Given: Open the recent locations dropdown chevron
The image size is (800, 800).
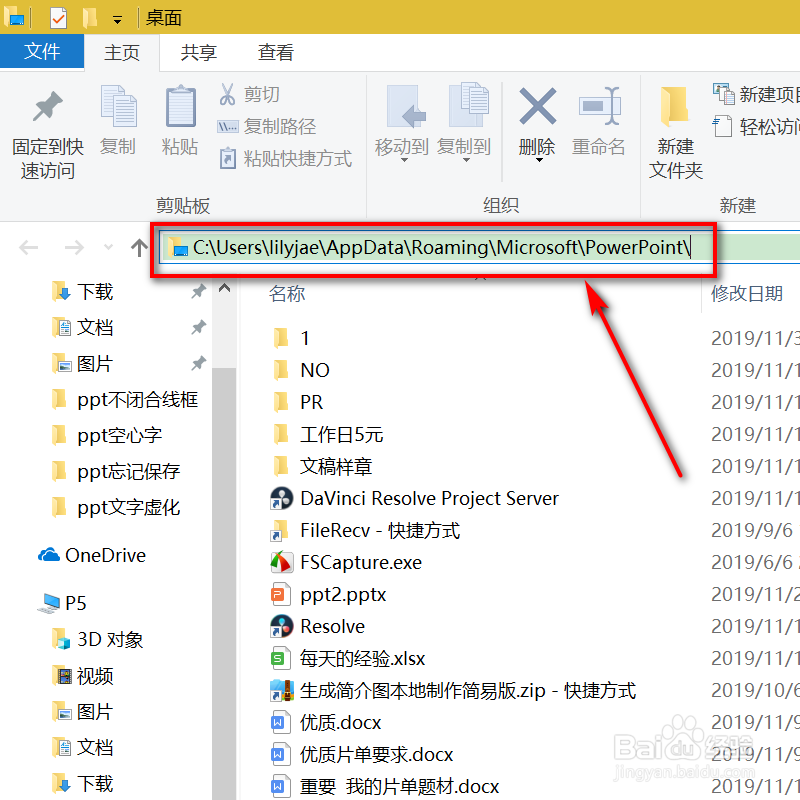Looking at the screenshot, I should (x=108, y=247).
